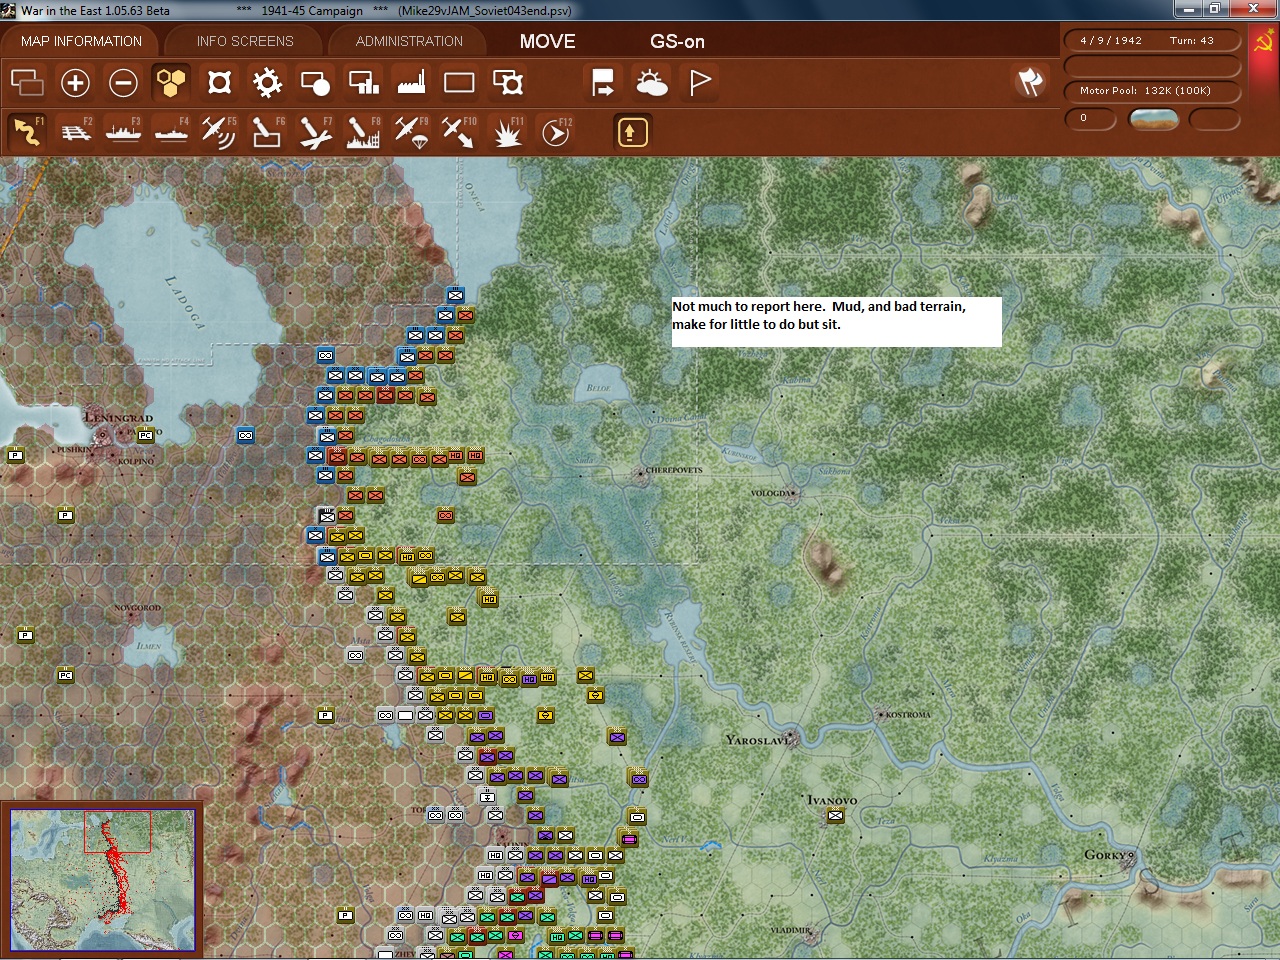This screenshot has width=1280, height=960.
Task: Click the Motor Pool 132K readout
Action: [x=1151, y=91]
